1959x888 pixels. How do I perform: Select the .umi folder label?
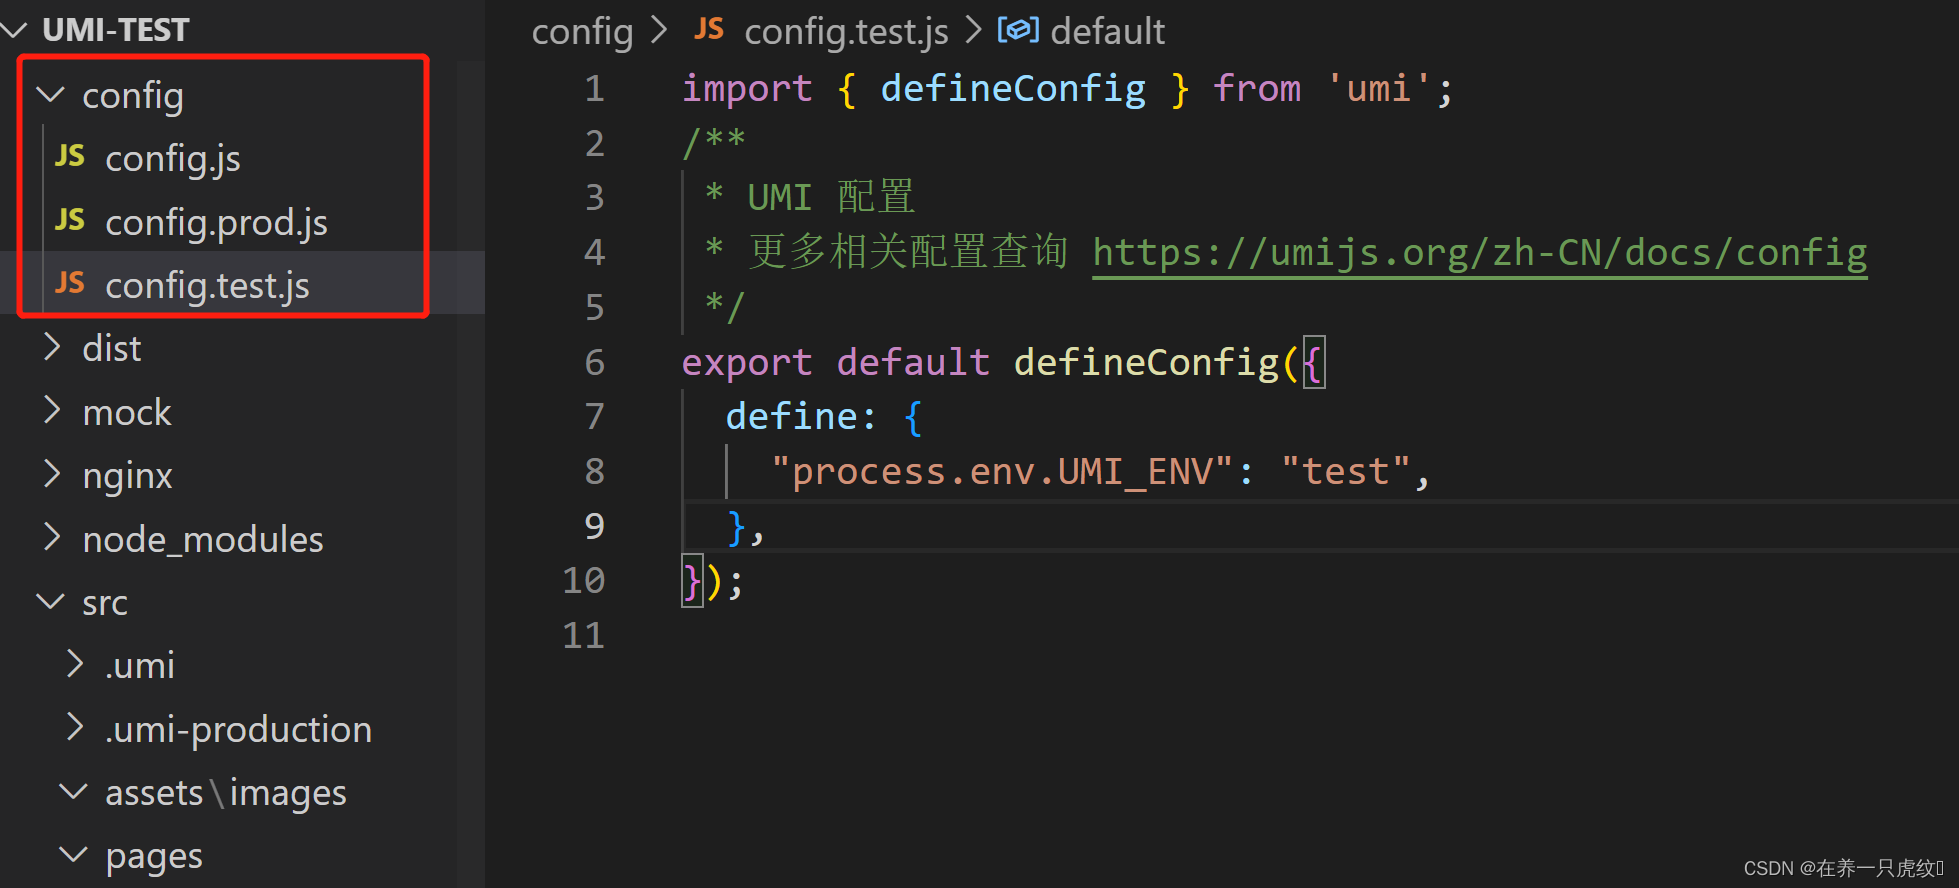click(x=140, y=666)
